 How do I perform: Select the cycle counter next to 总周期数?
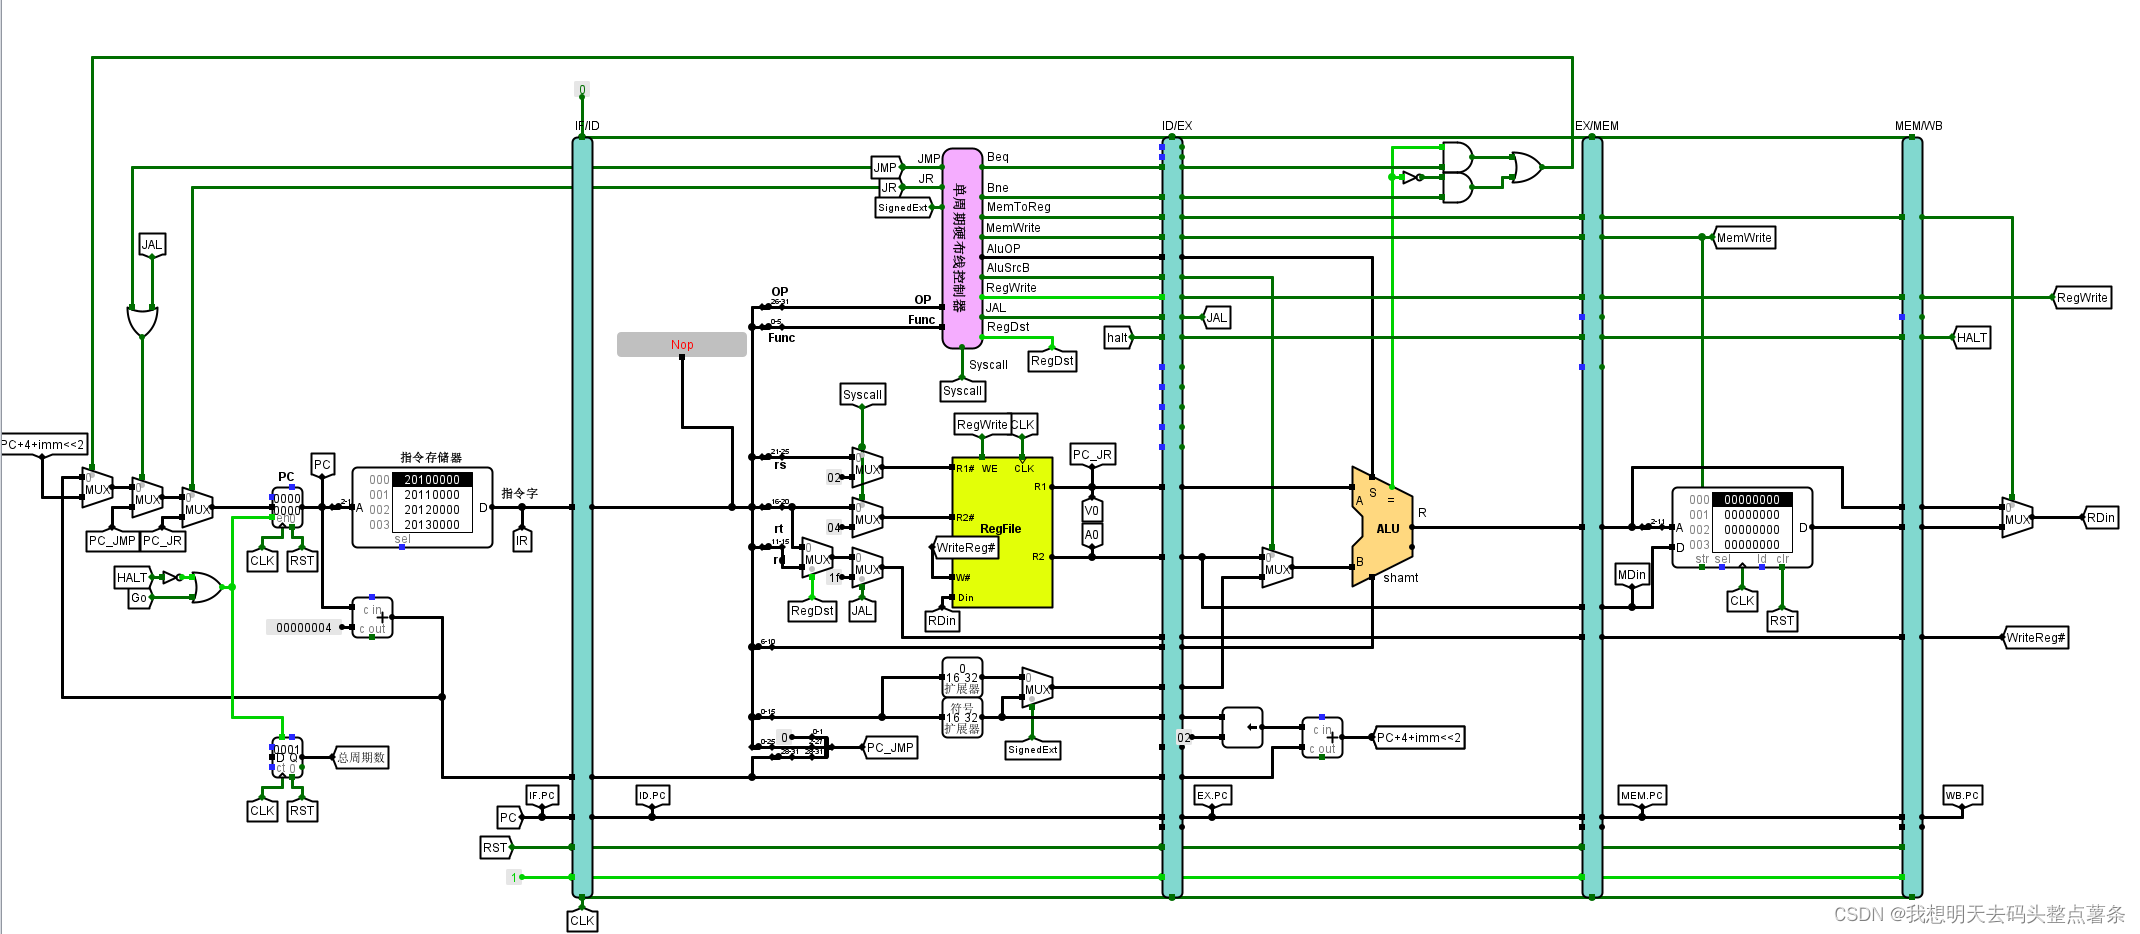[287, 757]
